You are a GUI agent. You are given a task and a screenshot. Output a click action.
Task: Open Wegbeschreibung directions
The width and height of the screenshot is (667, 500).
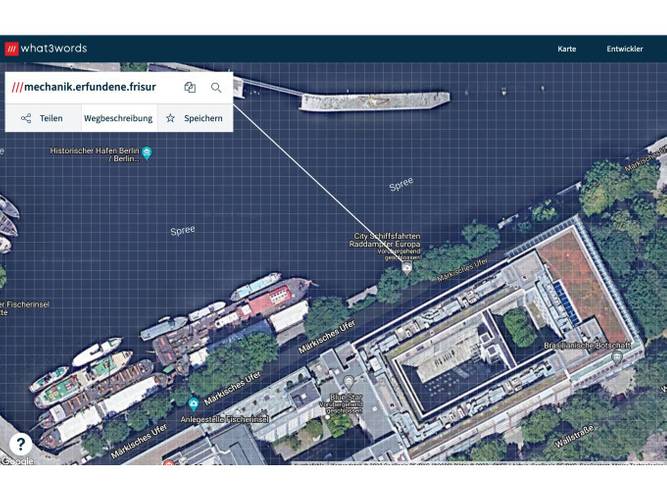pos(118,118)
